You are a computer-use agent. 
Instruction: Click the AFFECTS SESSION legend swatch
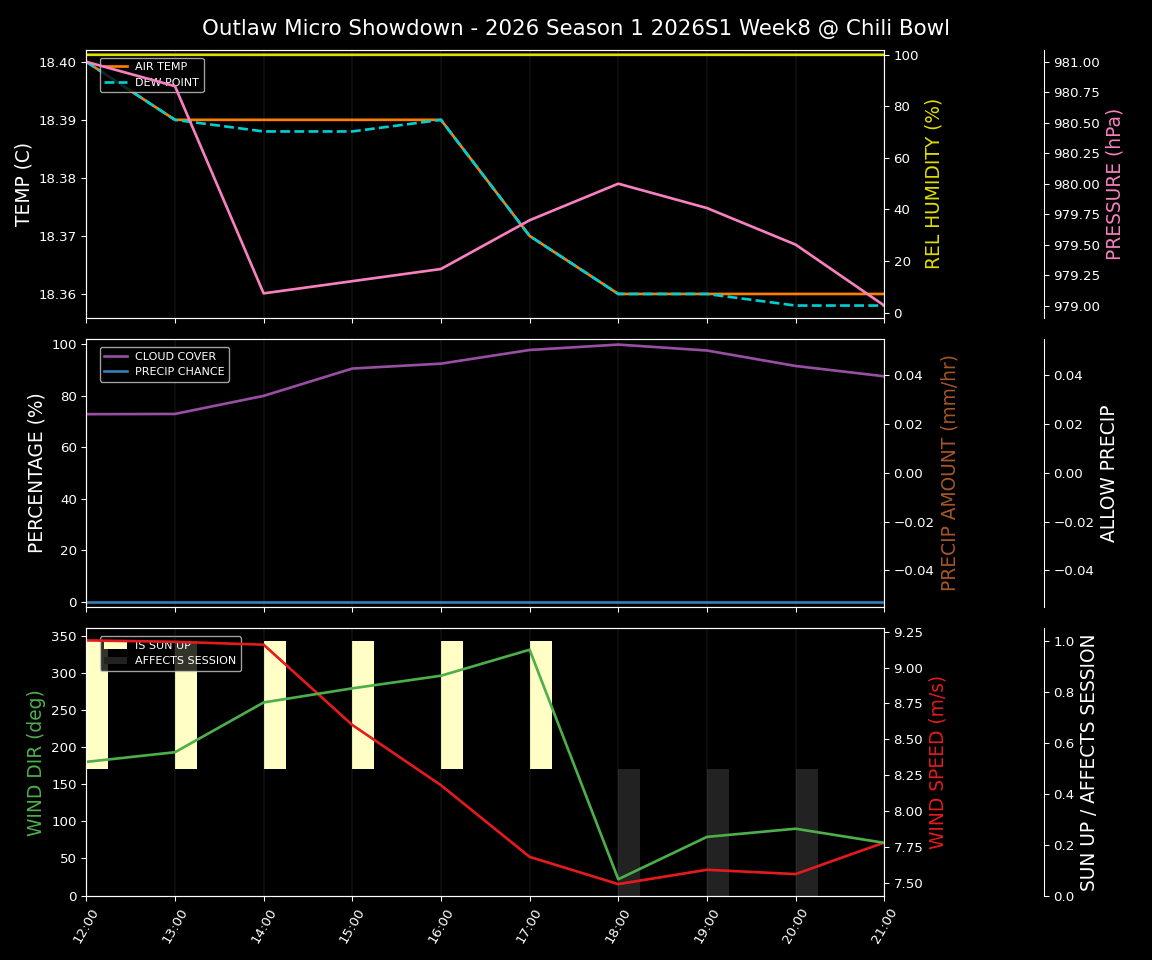[115, 661]
